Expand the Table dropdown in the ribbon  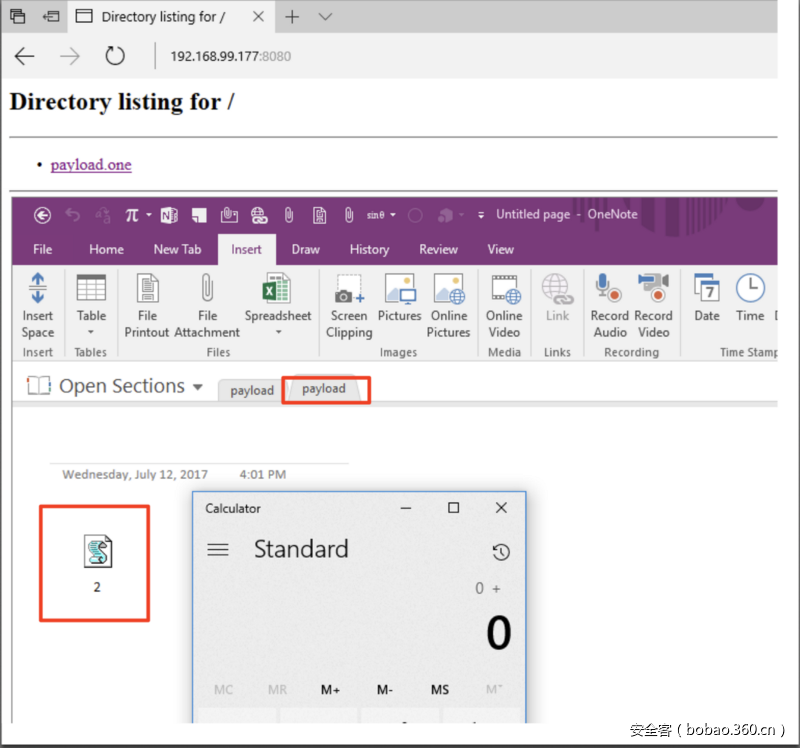coord(91,332)
